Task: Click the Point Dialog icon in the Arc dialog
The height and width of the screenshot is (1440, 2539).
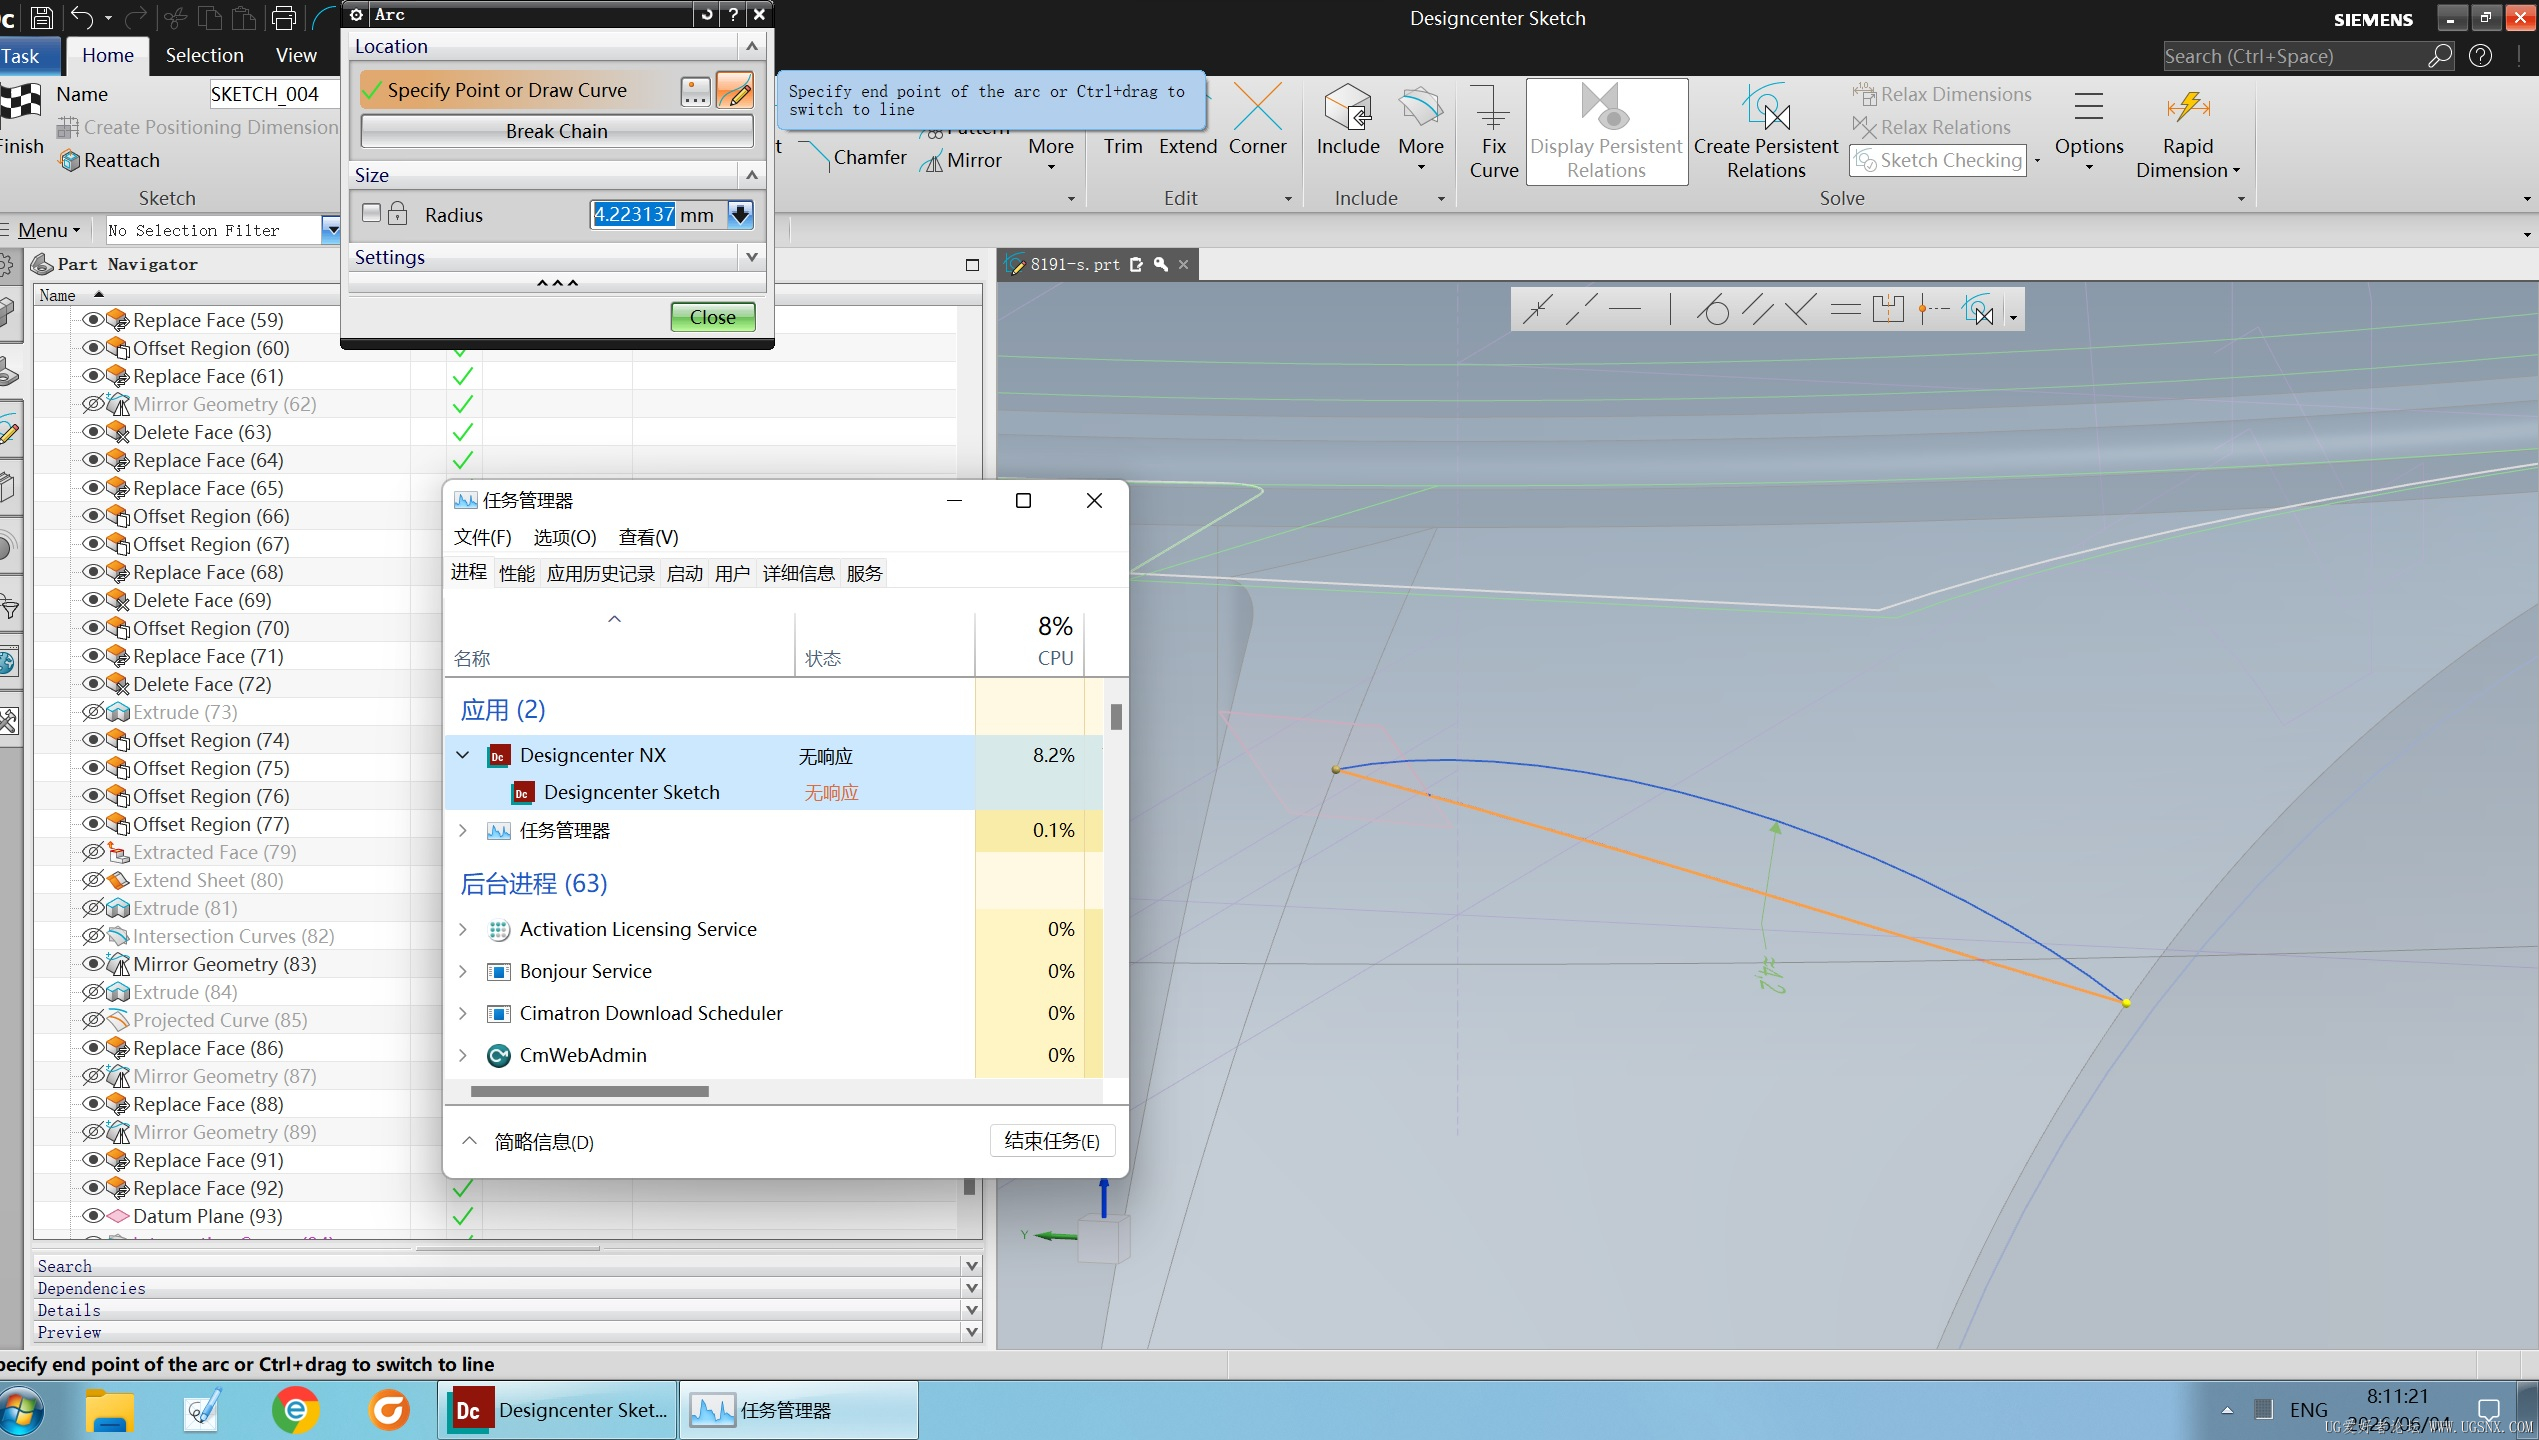Action: [x=695, y=91]
